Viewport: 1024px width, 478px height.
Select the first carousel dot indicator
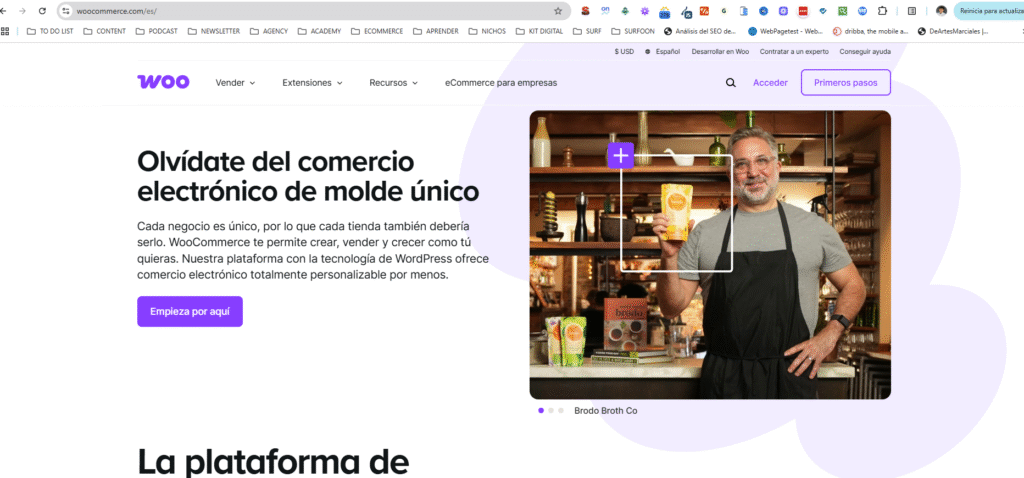[x=541, y=410]
